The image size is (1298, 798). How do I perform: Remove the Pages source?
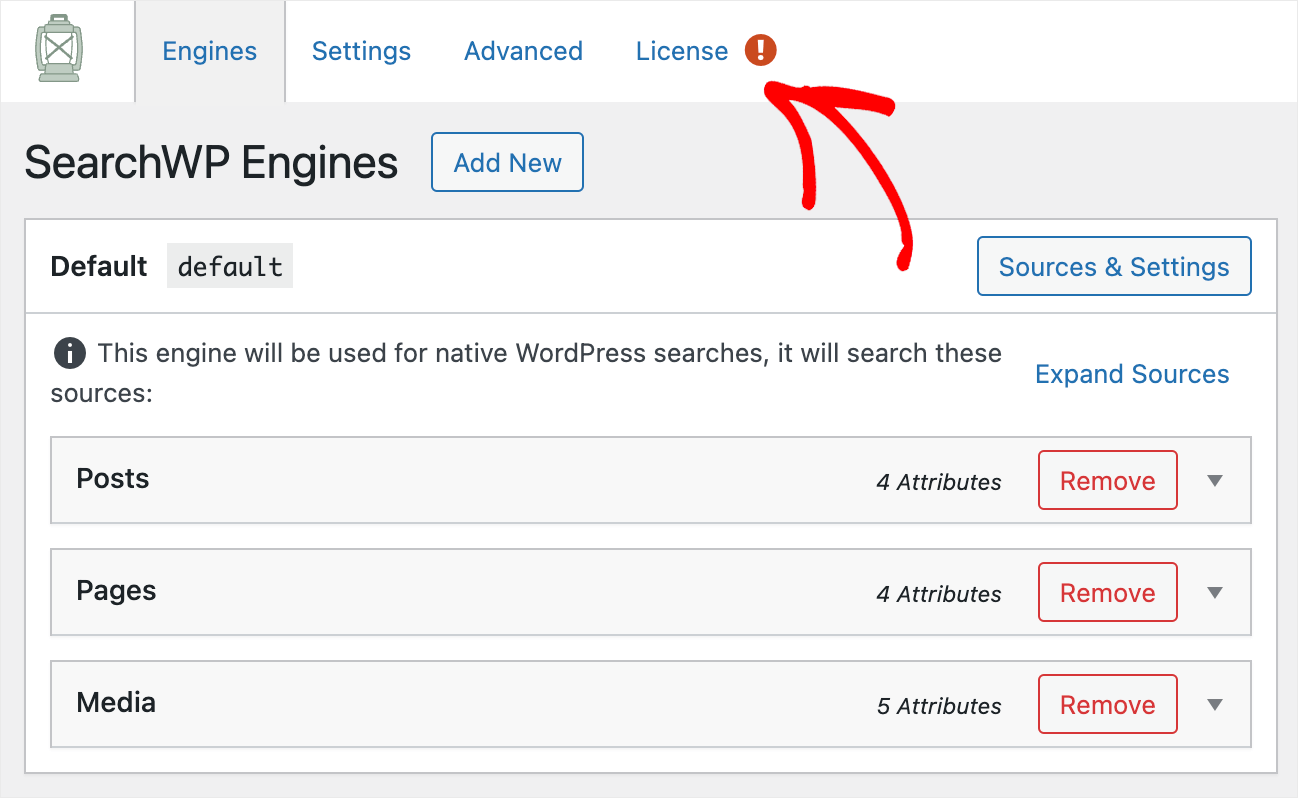(1107, 592)
